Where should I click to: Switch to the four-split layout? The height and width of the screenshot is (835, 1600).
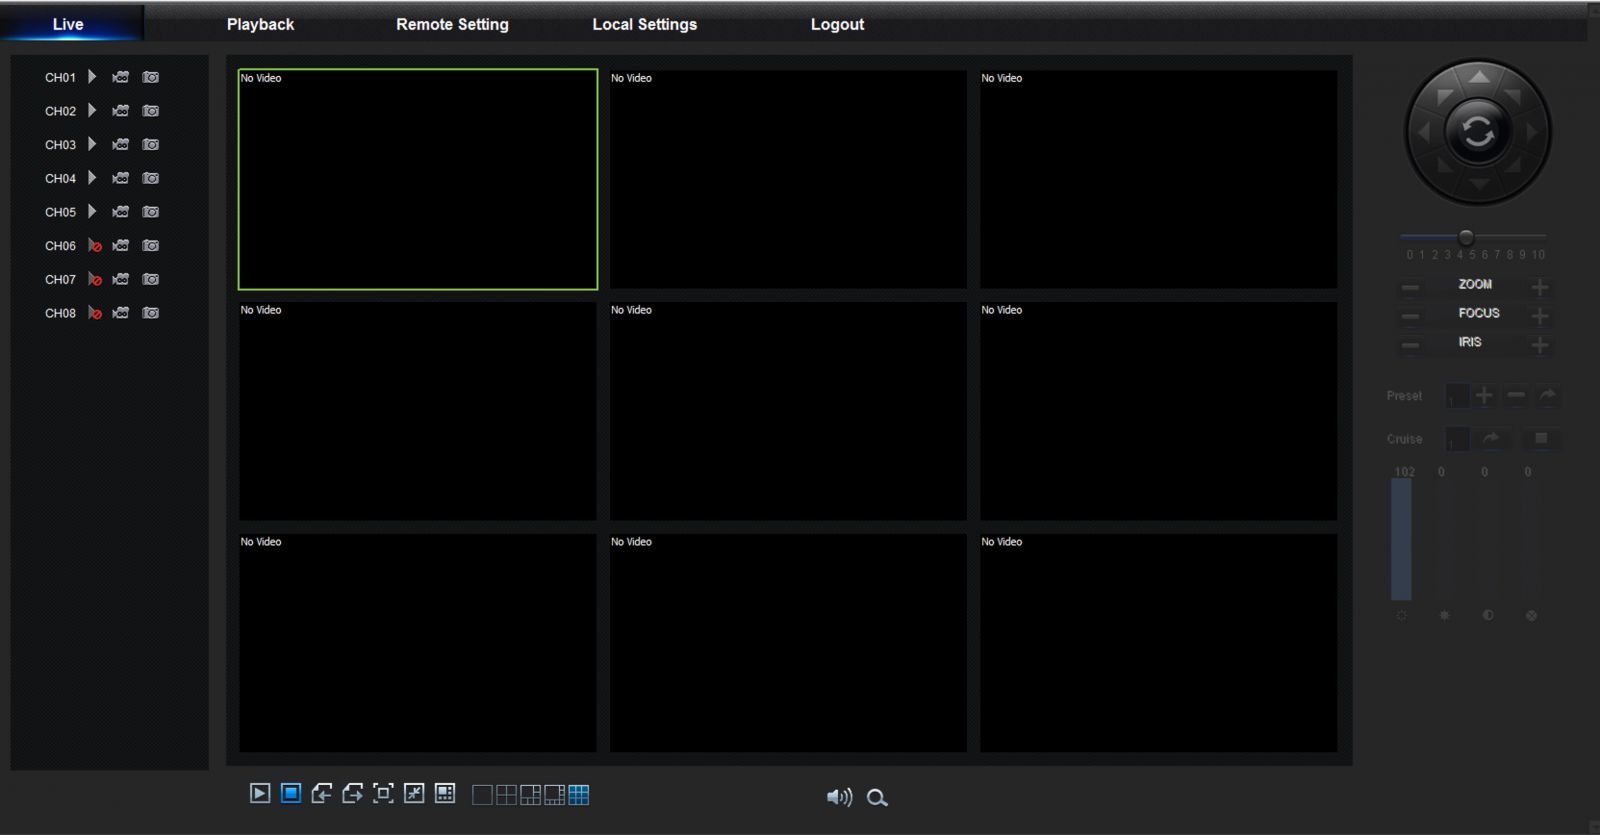pyautogui.click(x=506, y=795)
